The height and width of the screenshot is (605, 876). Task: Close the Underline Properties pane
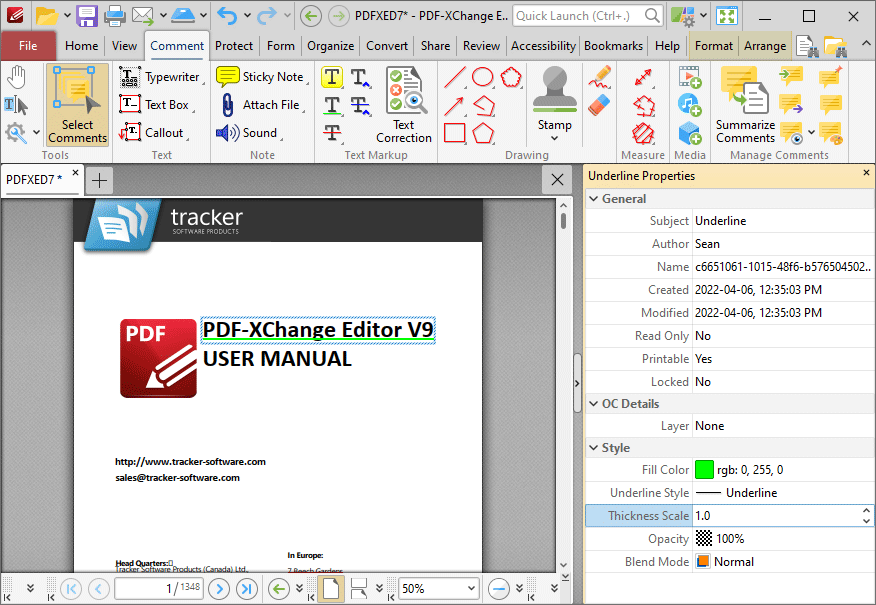point(867,173)
